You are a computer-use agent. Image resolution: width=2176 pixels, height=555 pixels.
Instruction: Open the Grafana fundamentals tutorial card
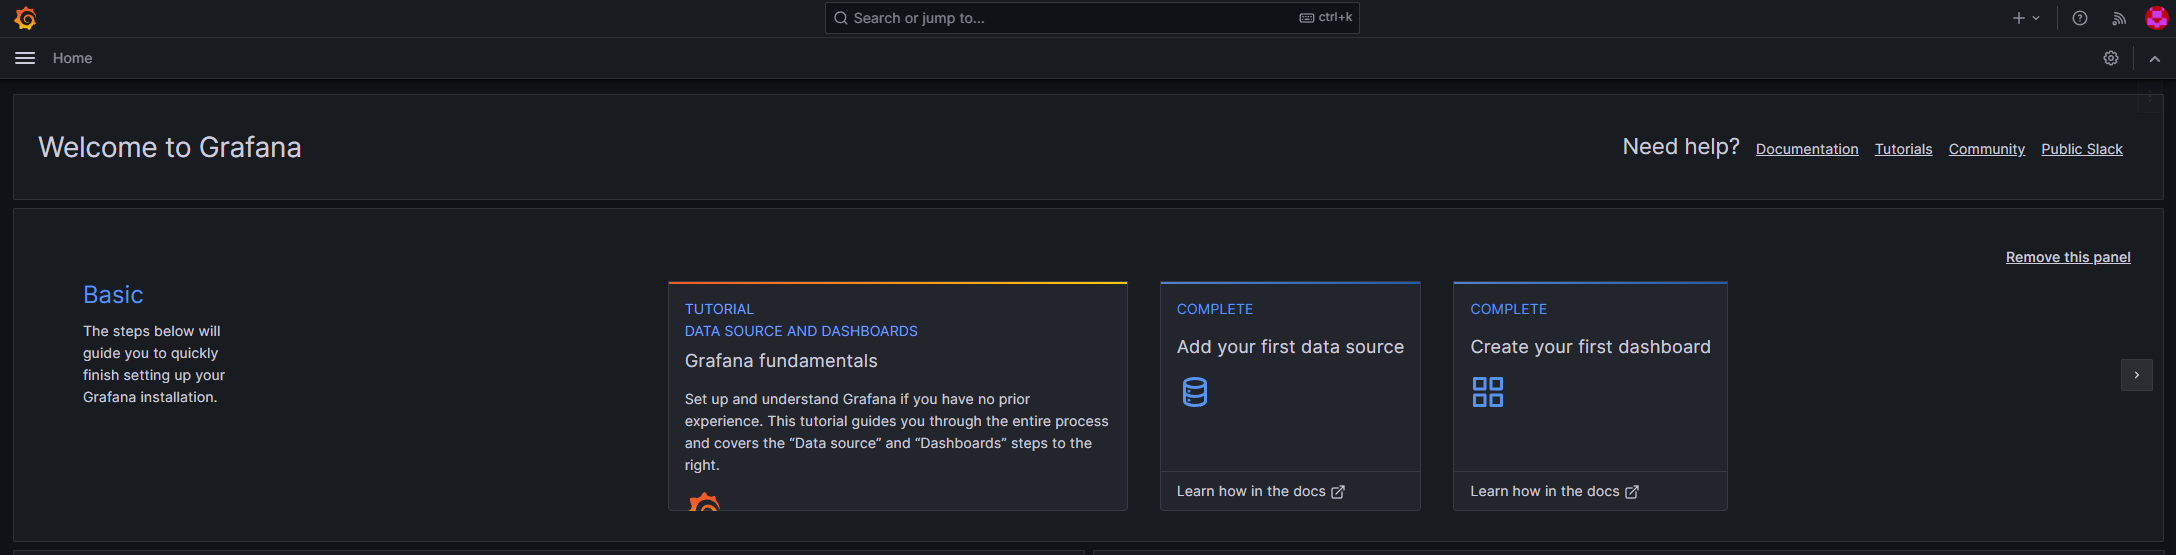(x=898, y=396)
